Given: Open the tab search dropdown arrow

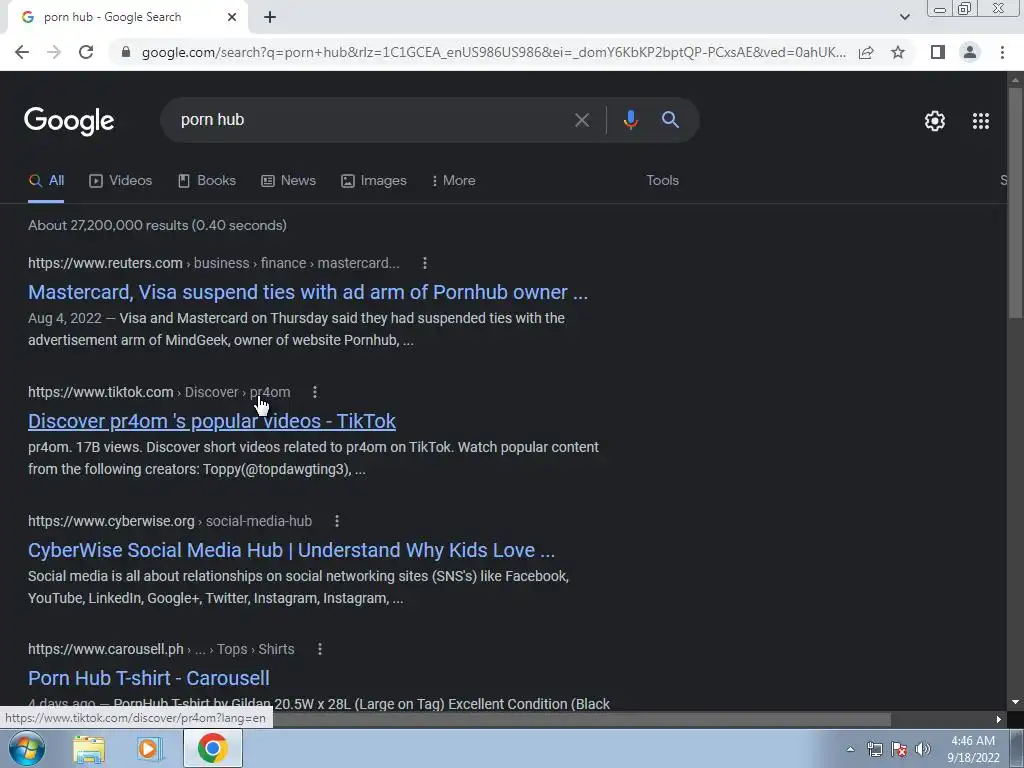Looking at the screenshot, I should 904,17.
